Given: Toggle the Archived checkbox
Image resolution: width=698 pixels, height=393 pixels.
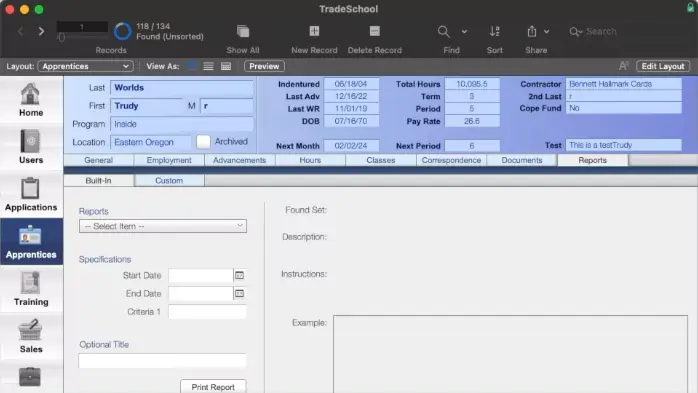Looking at the screenshot, I should [x=203, y=142].
